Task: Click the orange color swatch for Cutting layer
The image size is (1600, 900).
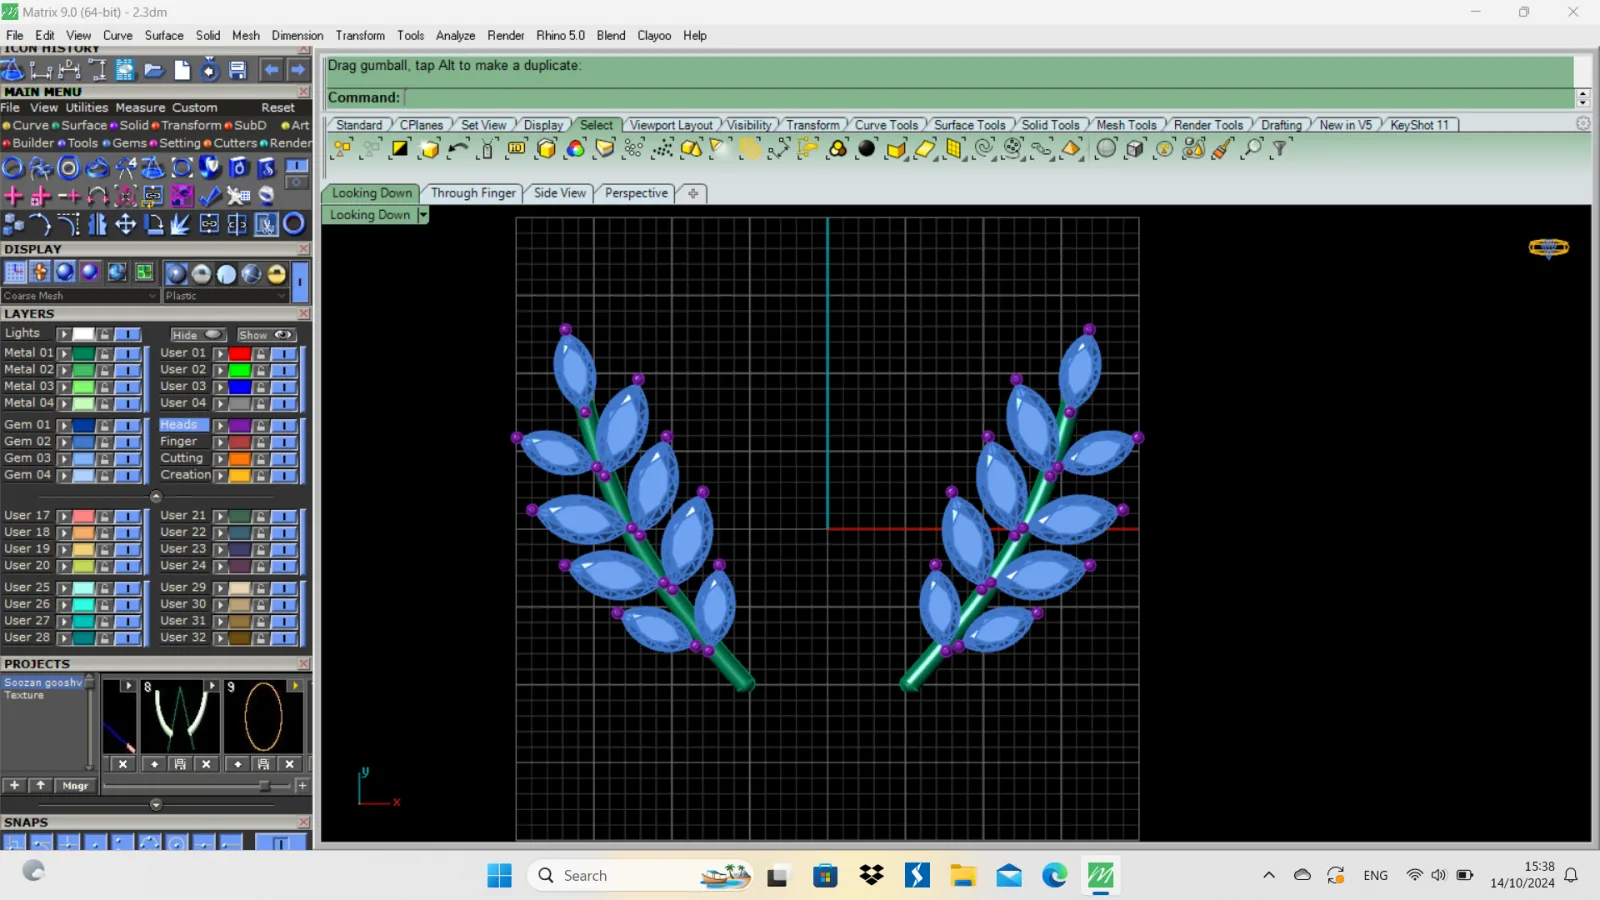Action: [x=240, y=459]
